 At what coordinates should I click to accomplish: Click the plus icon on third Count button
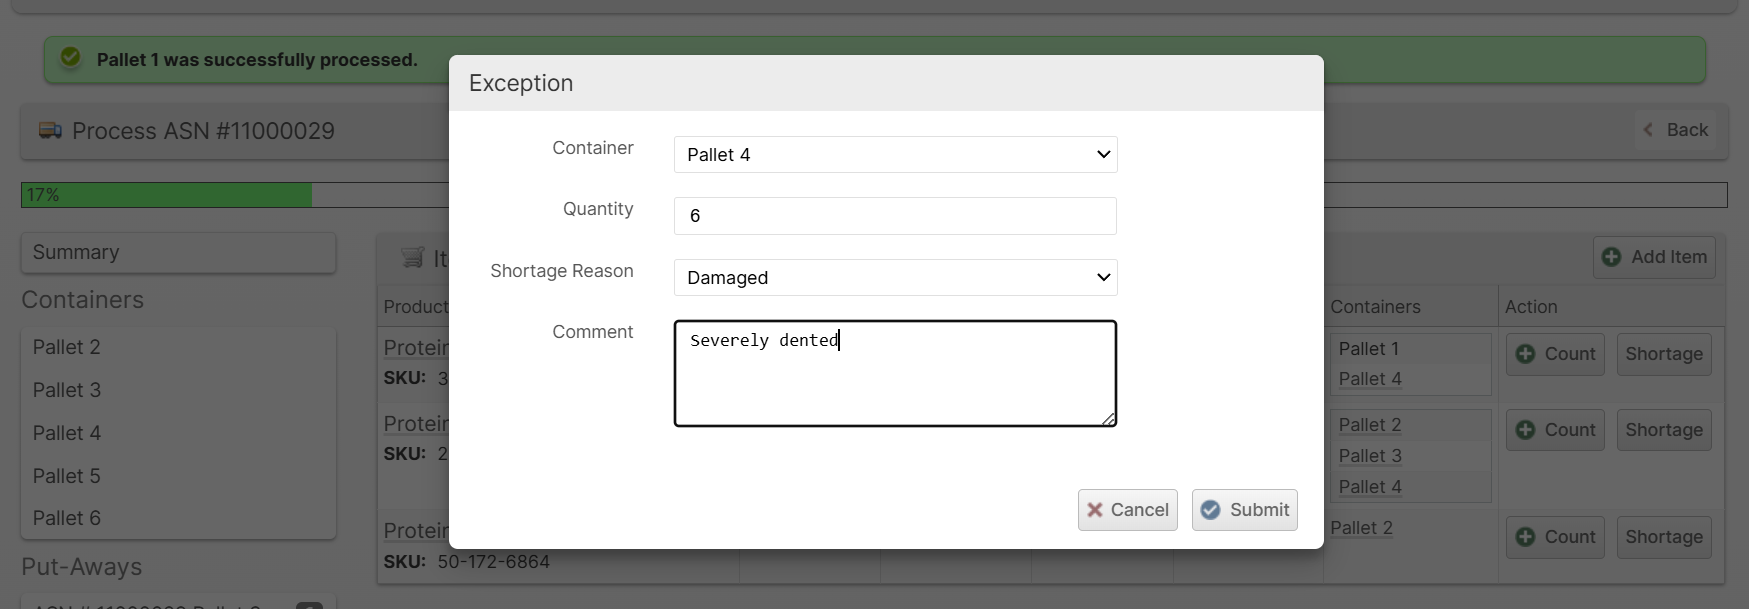point(1525,537)
